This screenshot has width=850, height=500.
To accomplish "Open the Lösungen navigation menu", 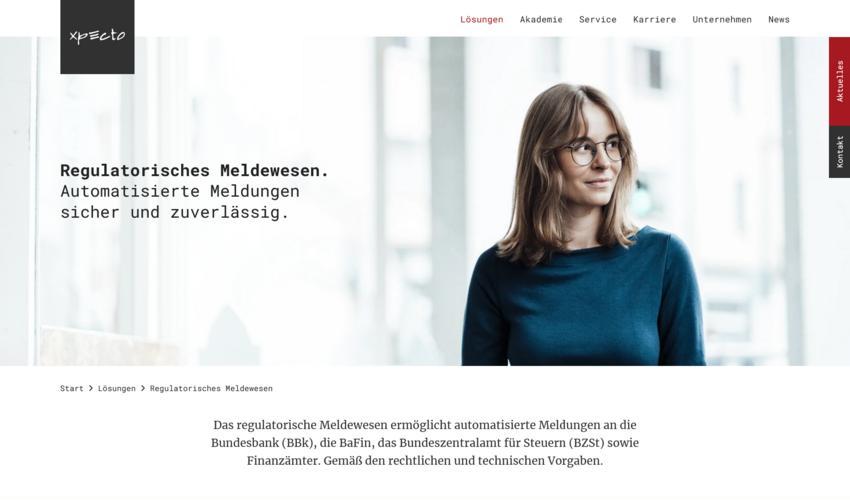I will [481, 20].
